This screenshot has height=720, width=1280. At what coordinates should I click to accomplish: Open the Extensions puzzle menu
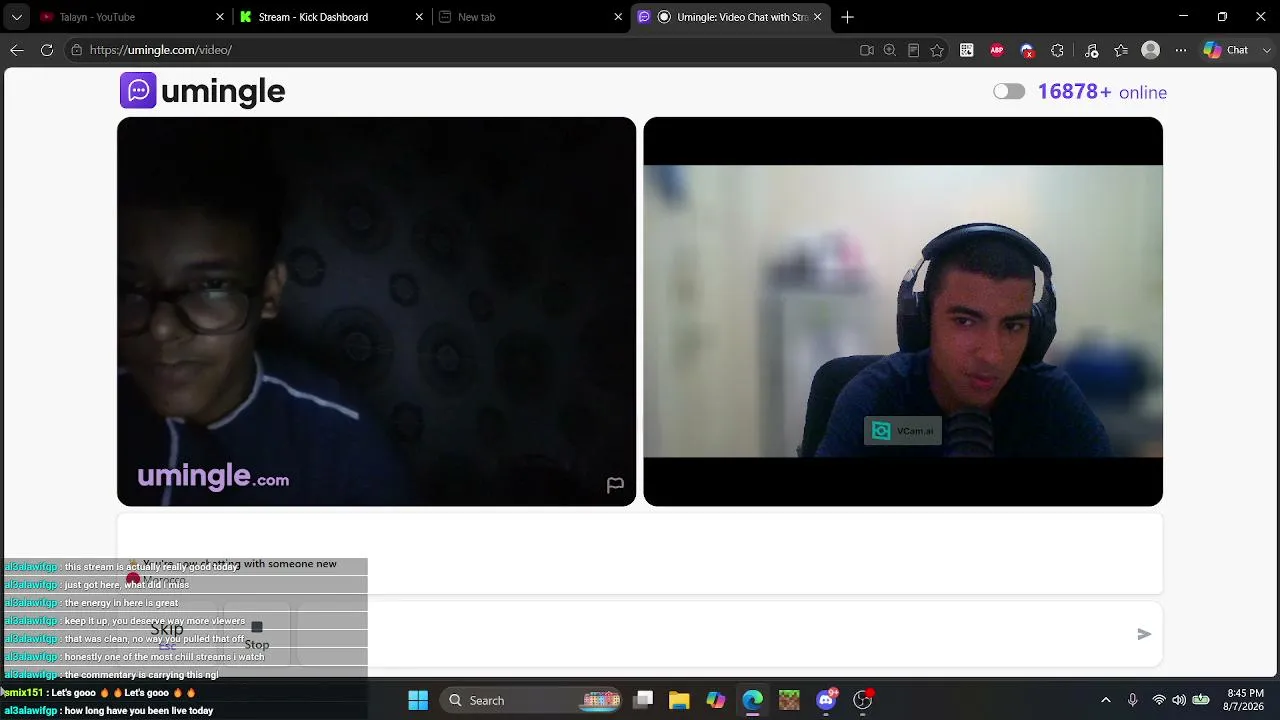click(x=1057, y=50)
